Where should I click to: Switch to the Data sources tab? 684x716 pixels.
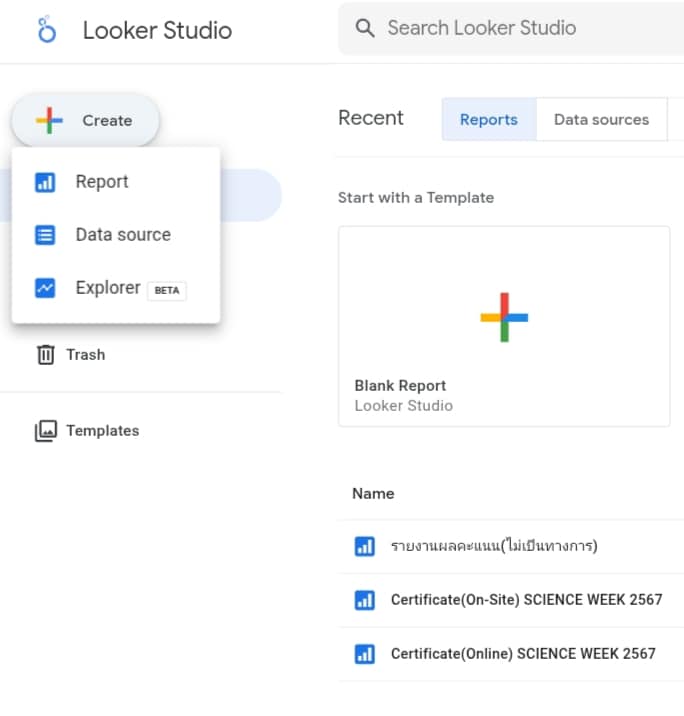tap(601, 119)
